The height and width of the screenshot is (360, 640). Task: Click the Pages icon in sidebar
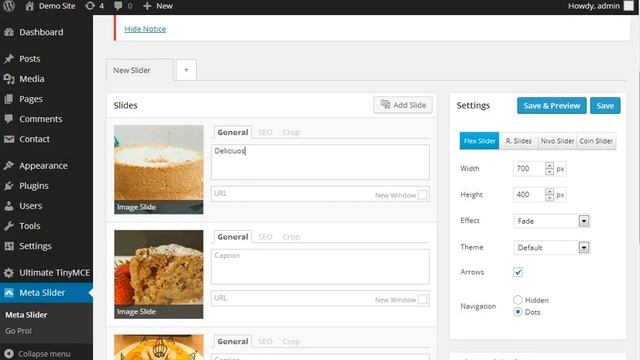coord(9,99)
